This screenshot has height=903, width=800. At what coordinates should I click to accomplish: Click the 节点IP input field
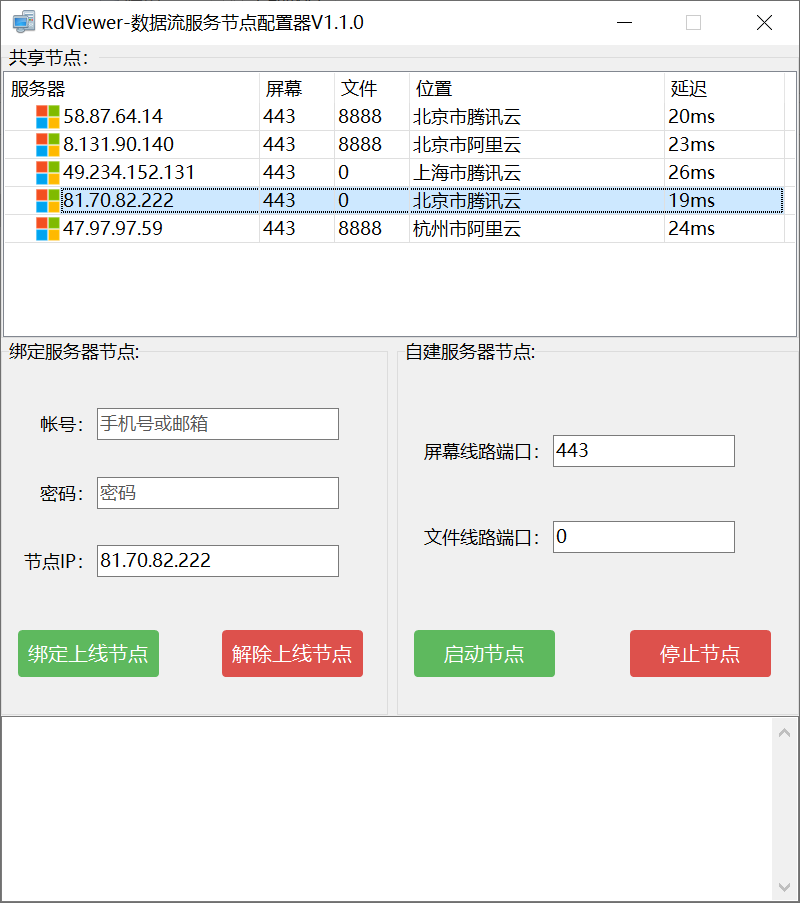click(218, 561)
